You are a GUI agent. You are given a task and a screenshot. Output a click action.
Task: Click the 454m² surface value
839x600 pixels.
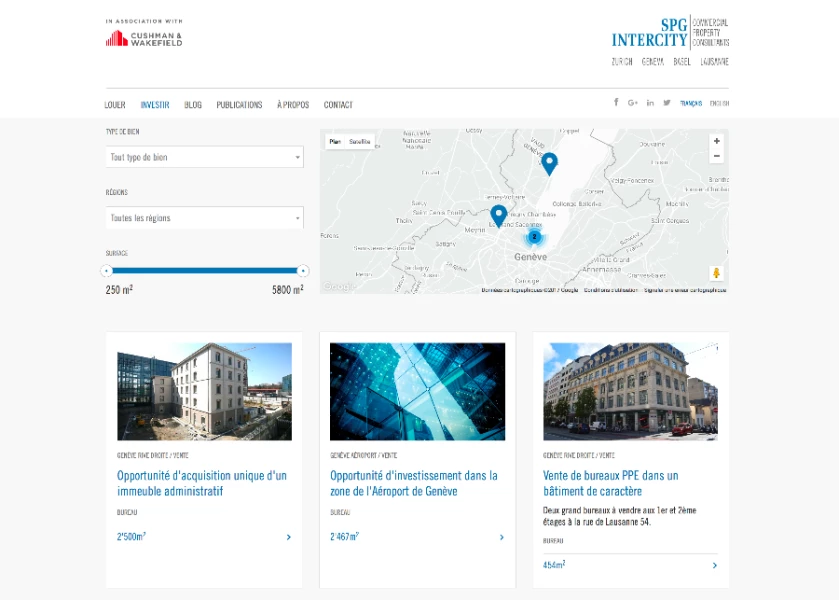tap(554, 565)
